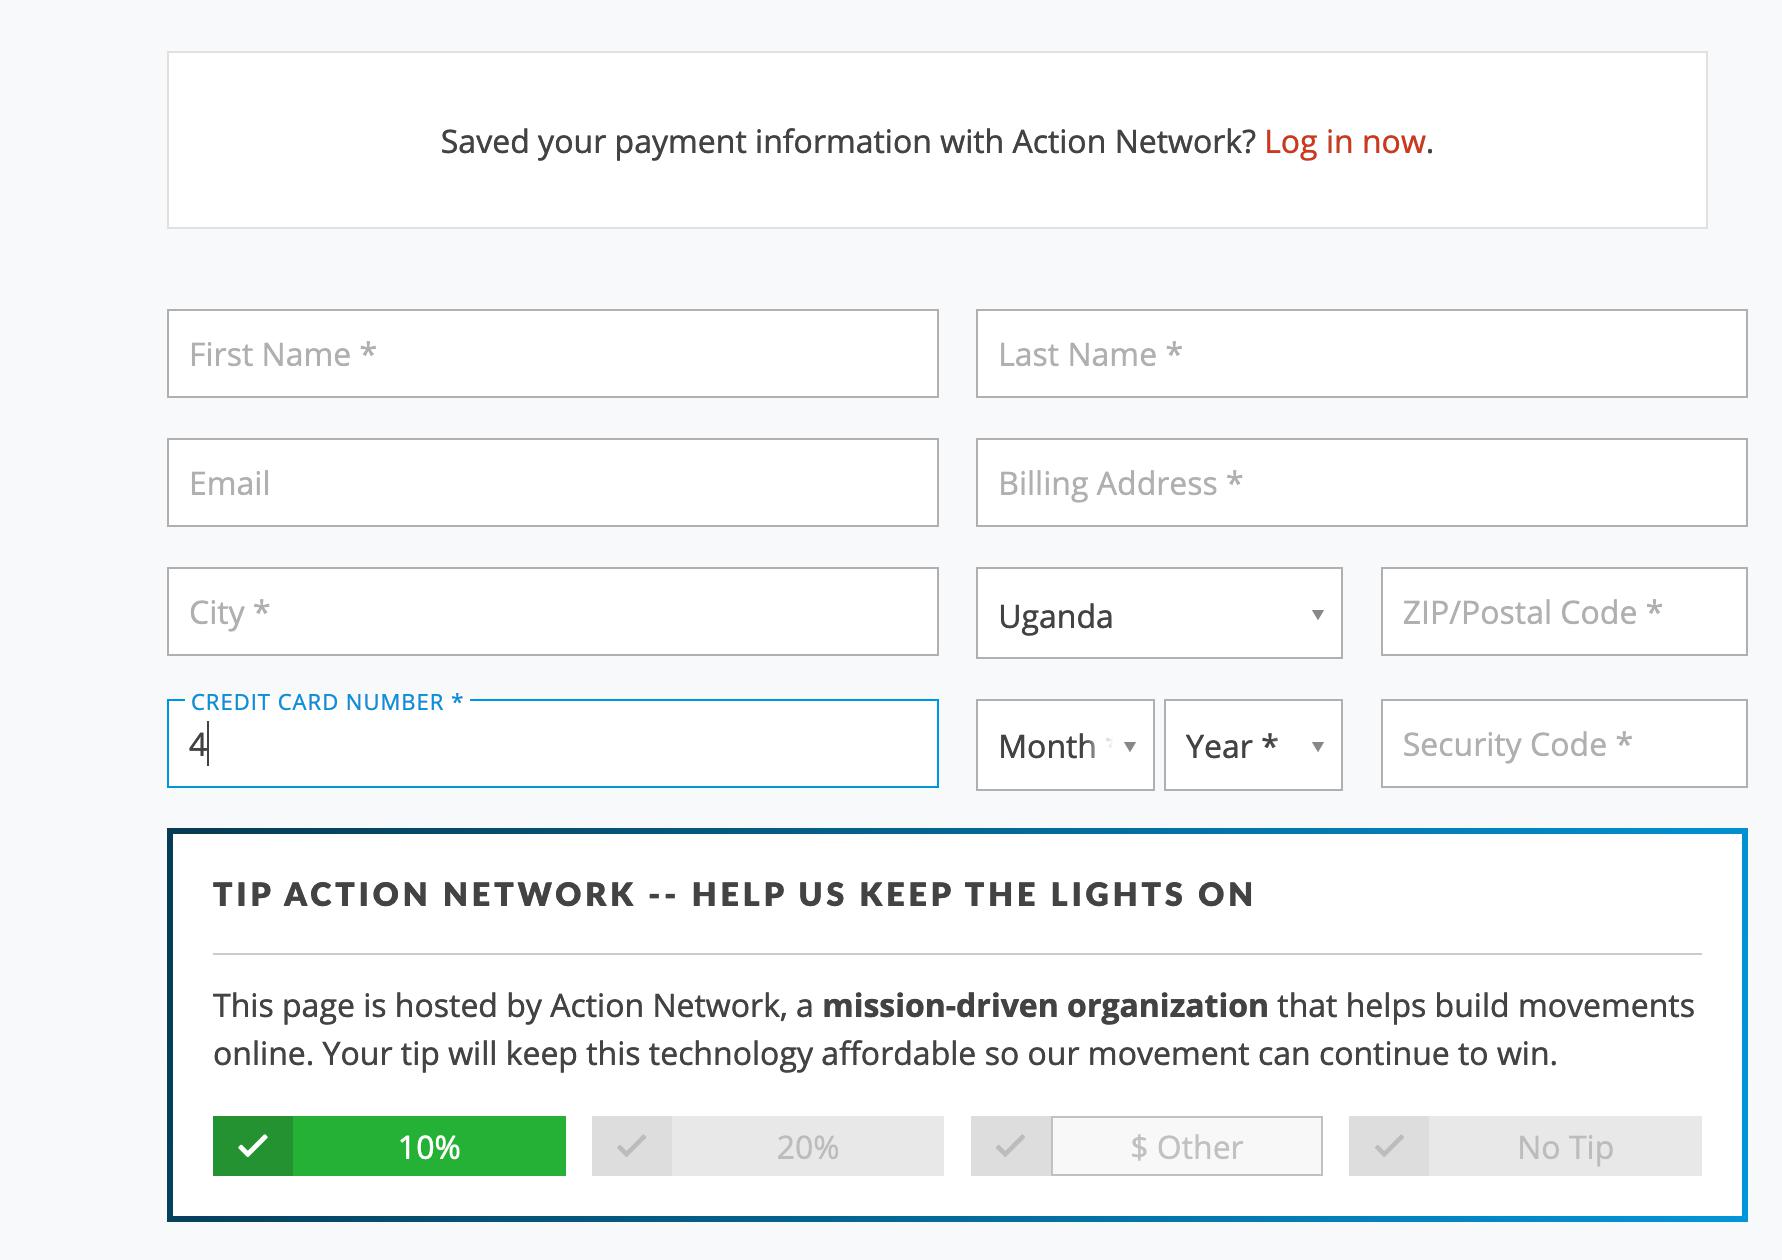Open the expiration Year dropdown

1252,746
